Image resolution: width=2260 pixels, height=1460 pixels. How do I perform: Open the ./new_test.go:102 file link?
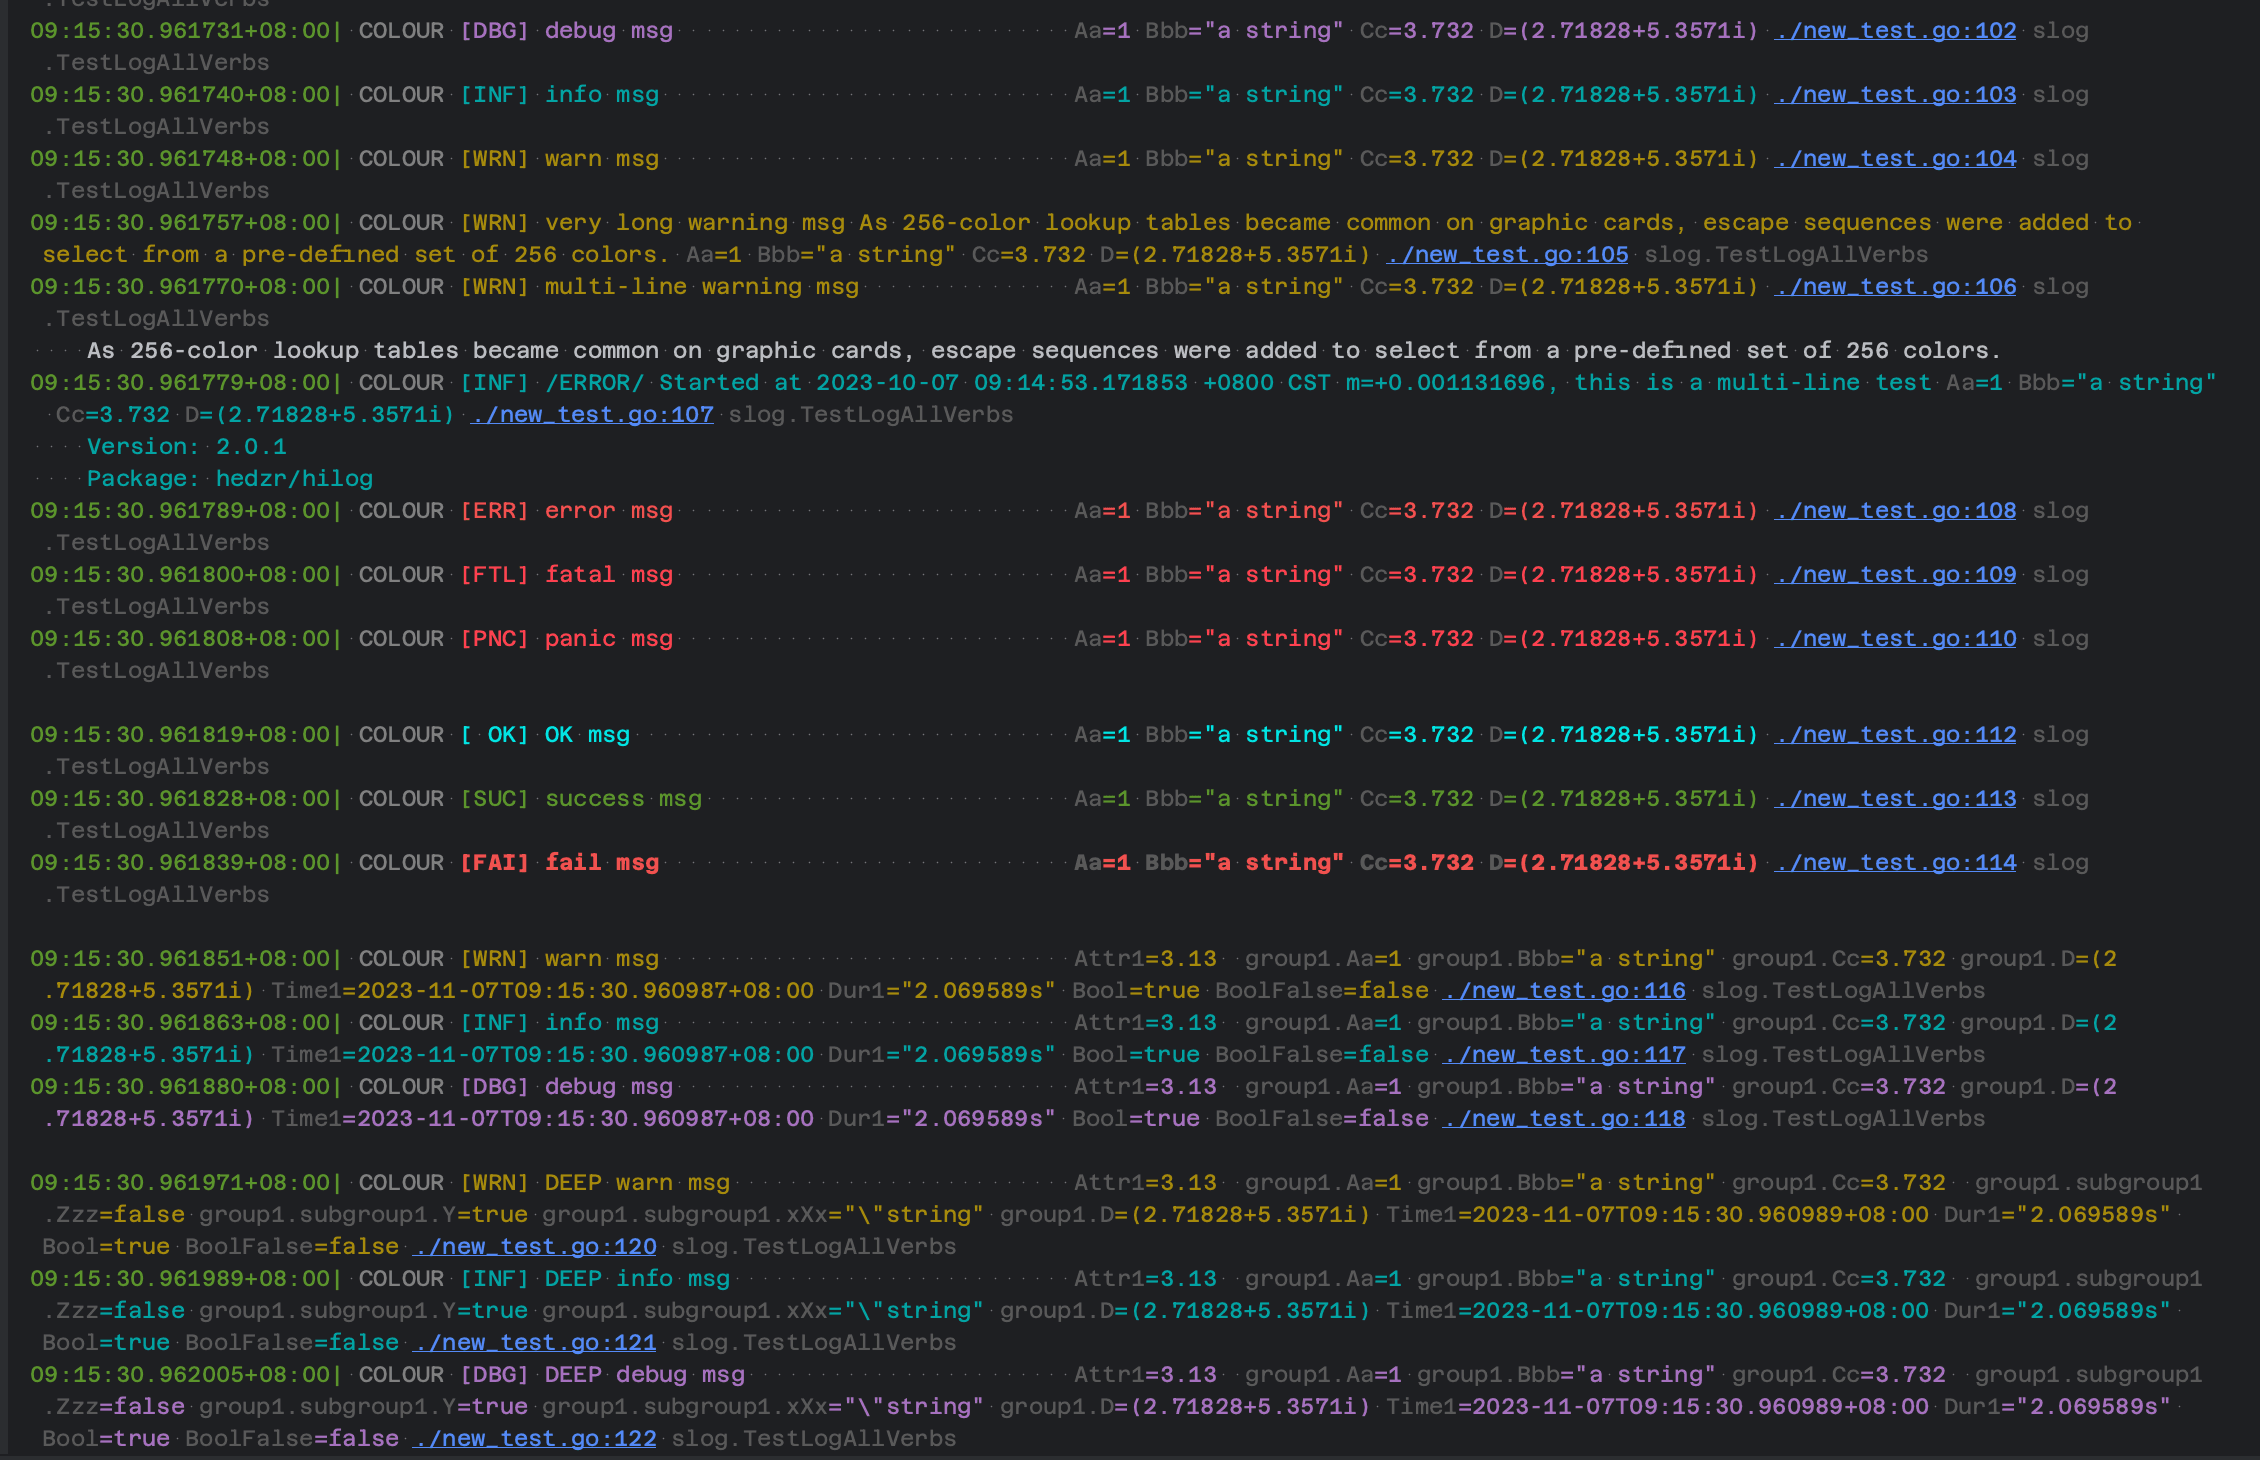point(1895,31)
